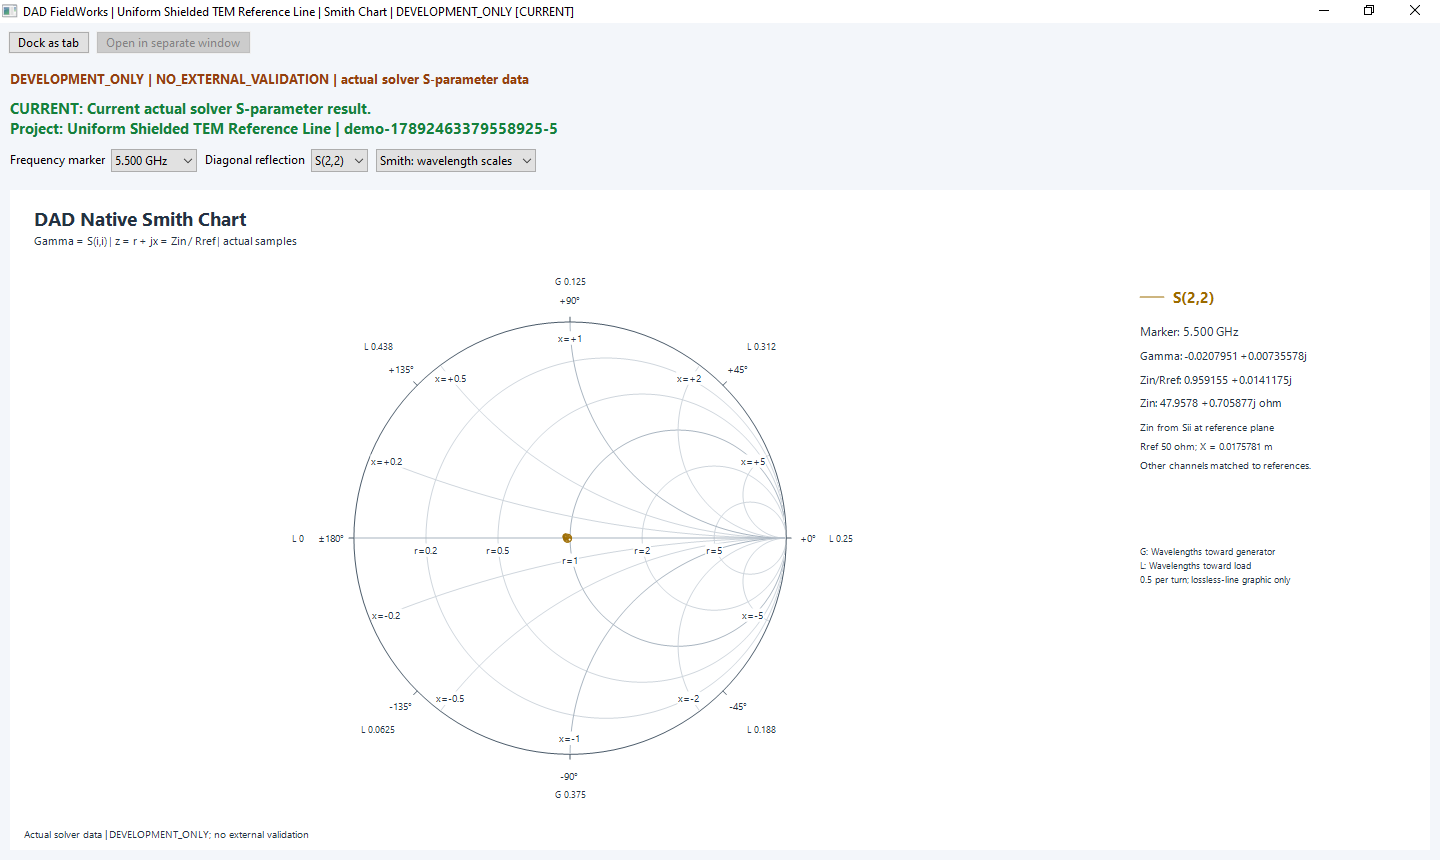Image resolution: width=1440 pixels, height=860 pixels.
Task: Click the x=-2 reactance label
Action: [x=689, y=699]
